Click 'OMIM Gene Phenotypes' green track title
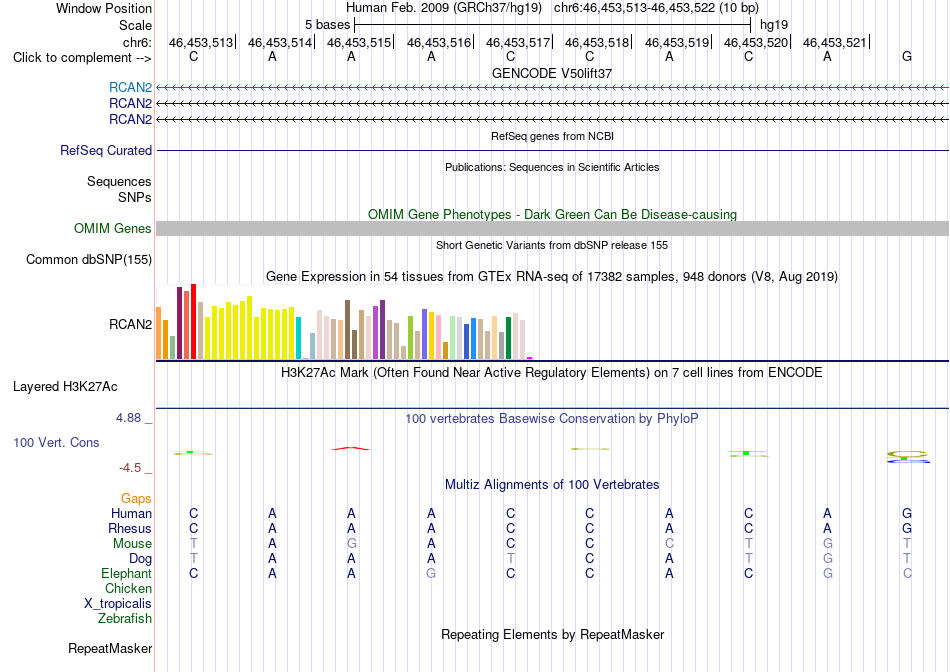Screen dimensions: 950x672 coord(552,215)
